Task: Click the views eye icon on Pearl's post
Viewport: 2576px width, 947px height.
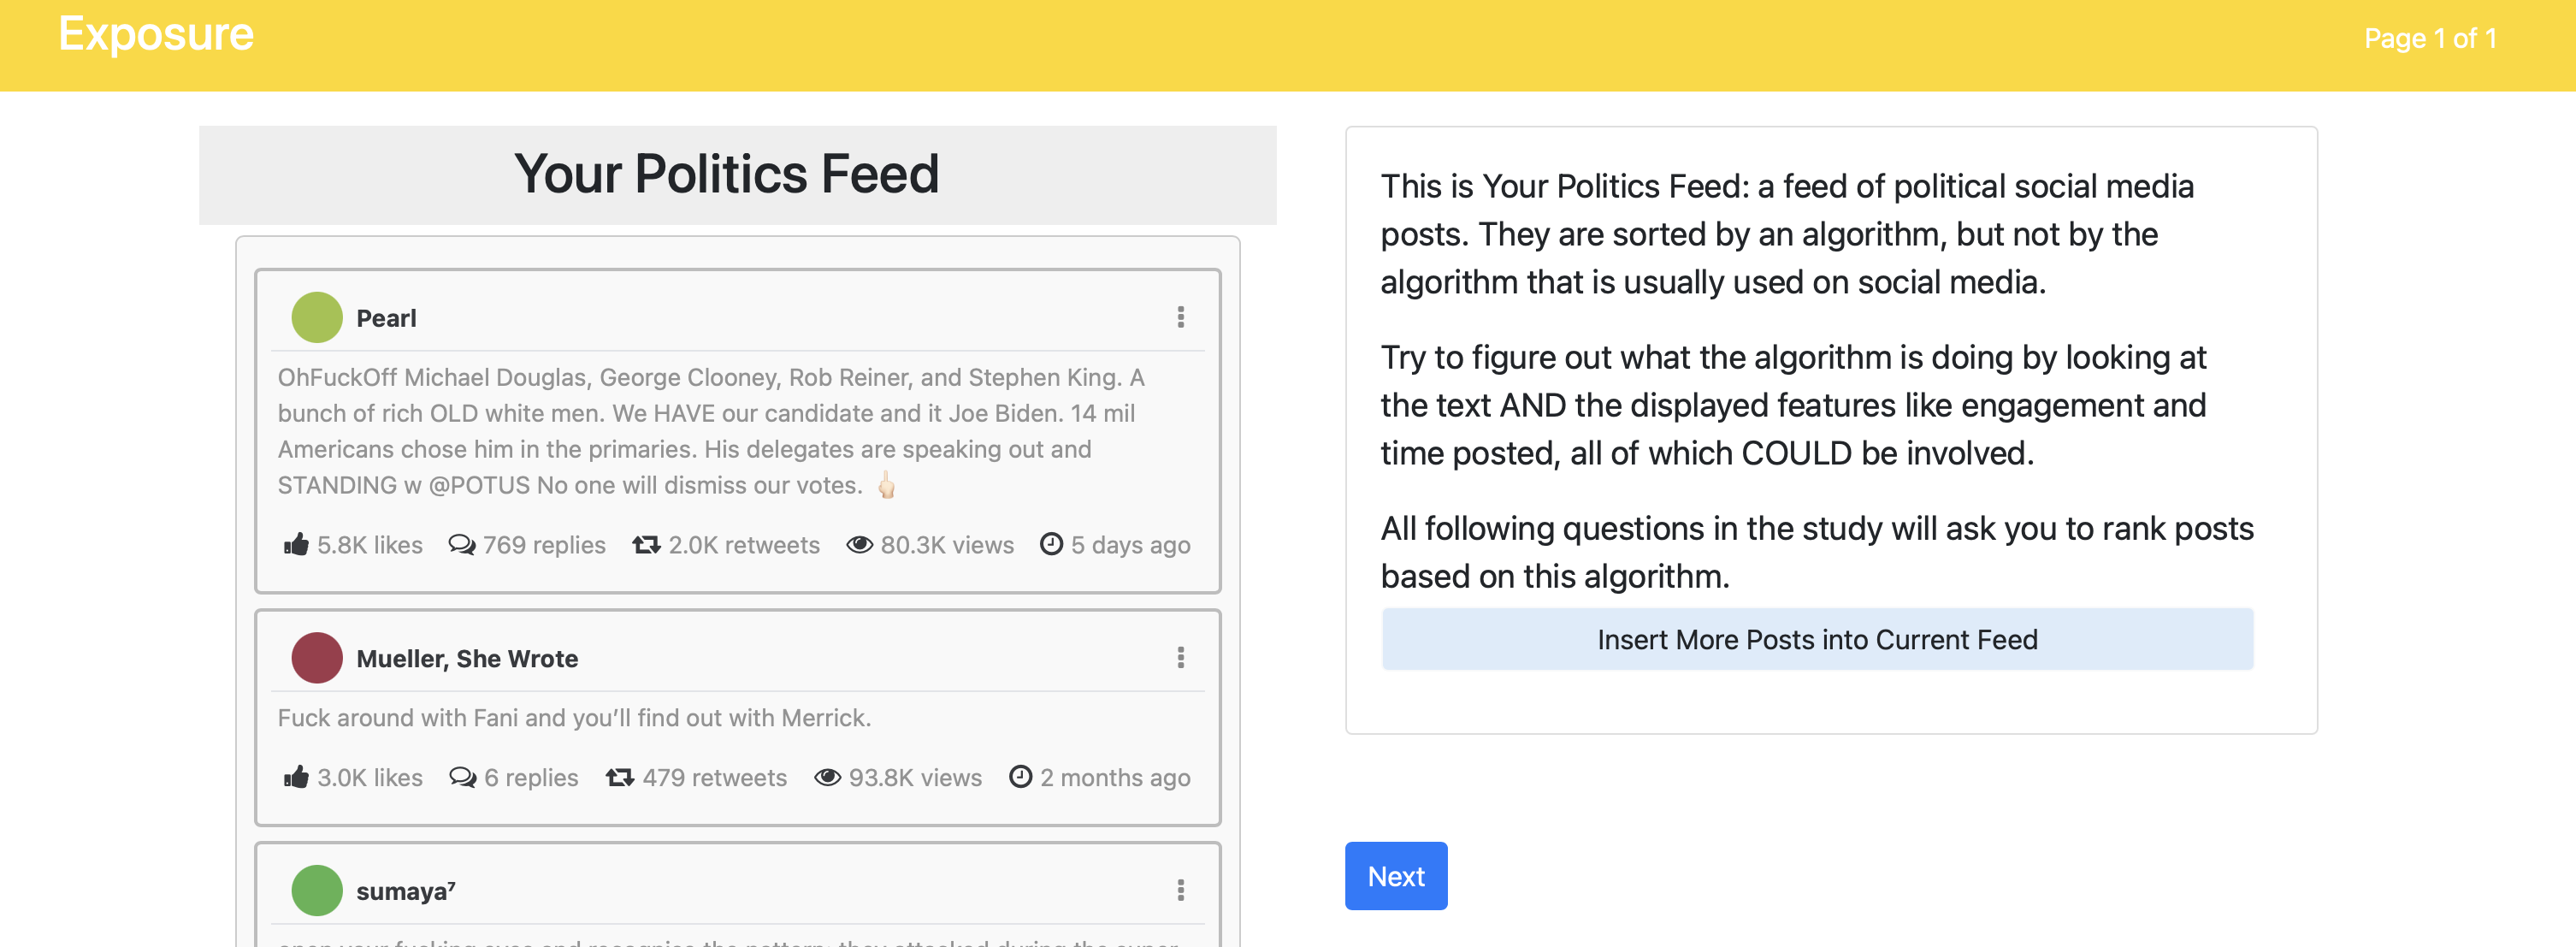Action: click(x=859, y=544)
